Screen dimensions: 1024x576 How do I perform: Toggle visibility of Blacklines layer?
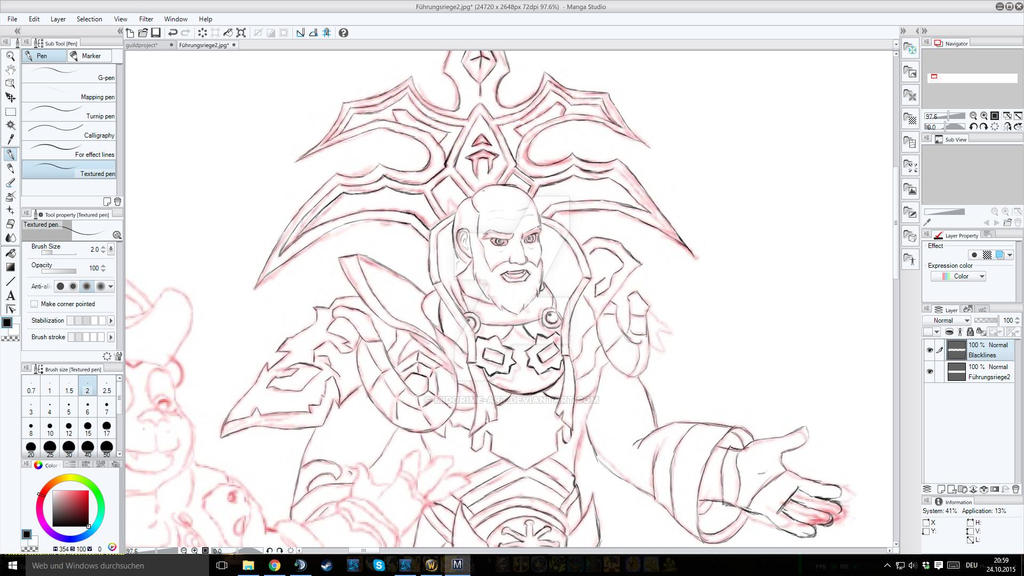(929, 350)
